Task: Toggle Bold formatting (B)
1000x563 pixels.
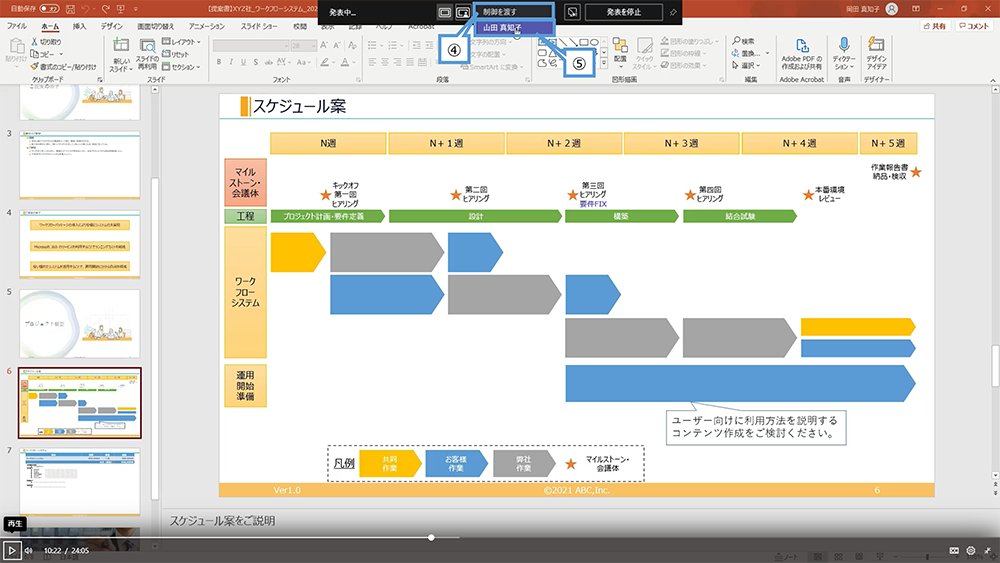Action: pos(219,62)
